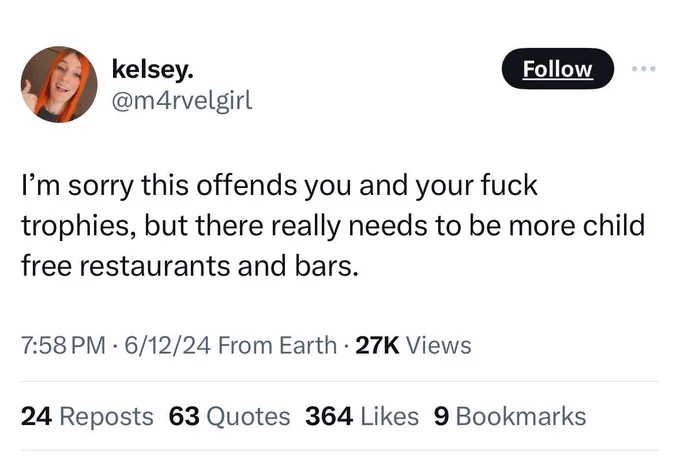Click the bold 27K number
680x462 pixels.
(x=377, y=345)
